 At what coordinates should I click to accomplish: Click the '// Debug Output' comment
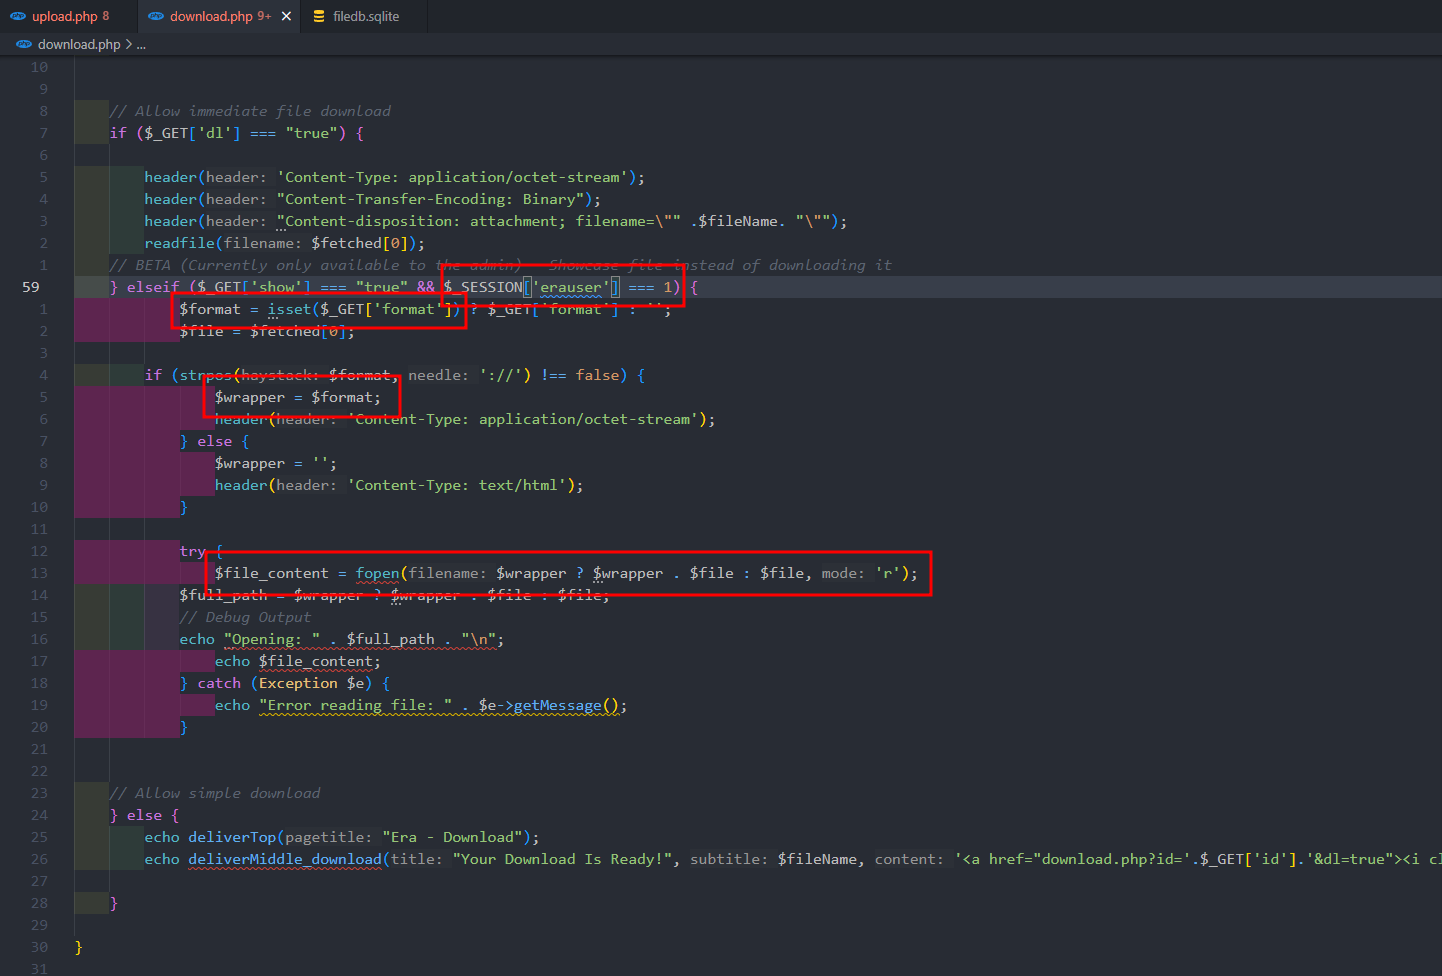click(x=245, y=617)
